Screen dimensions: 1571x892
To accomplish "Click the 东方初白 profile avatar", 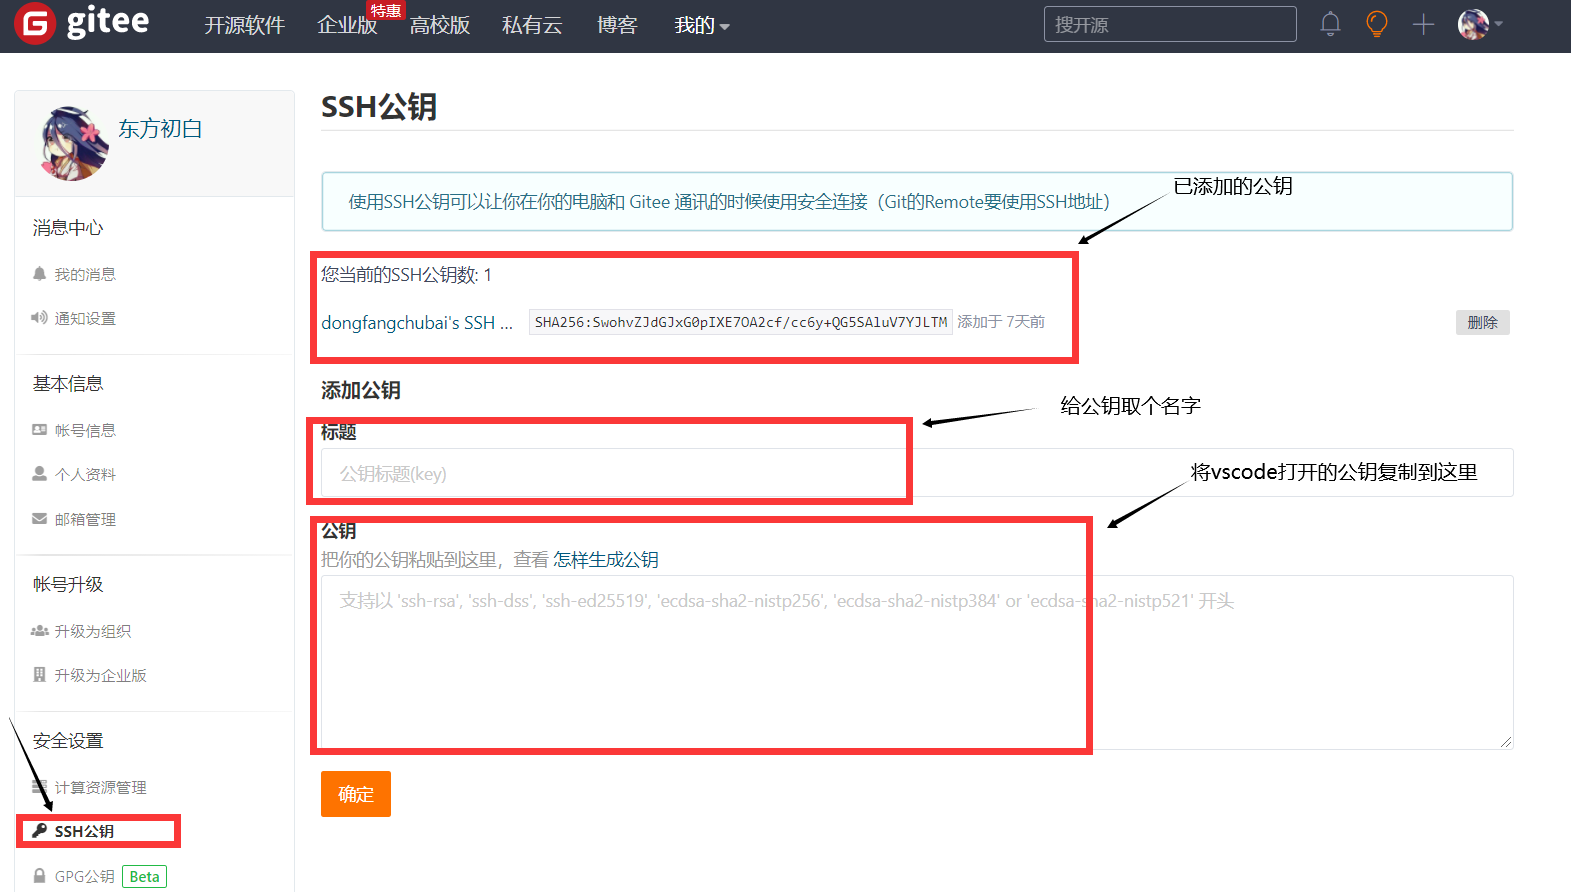I will [x=74, y=143].
